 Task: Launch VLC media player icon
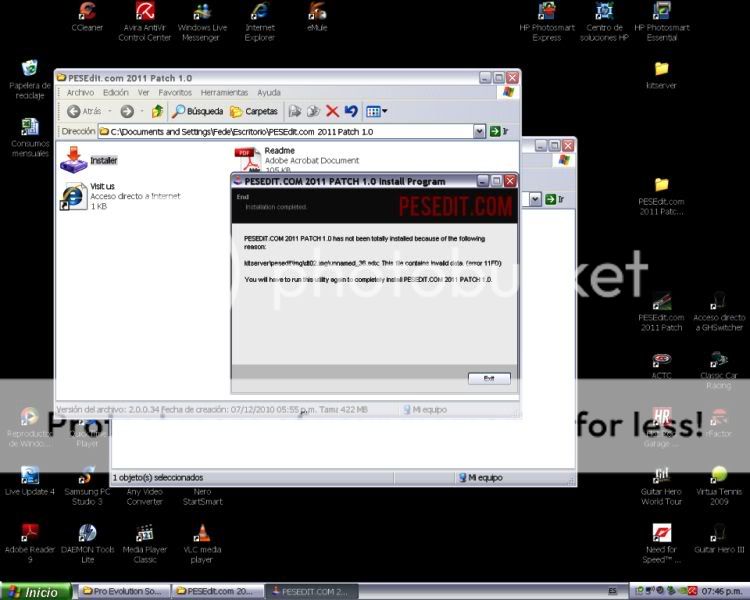(x=202, y=544)
